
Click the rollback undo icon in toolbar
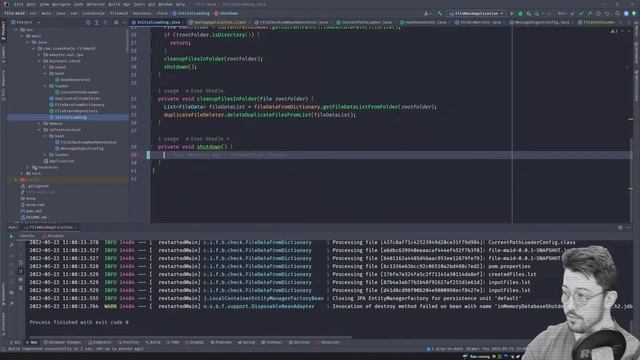click(607, 13)
